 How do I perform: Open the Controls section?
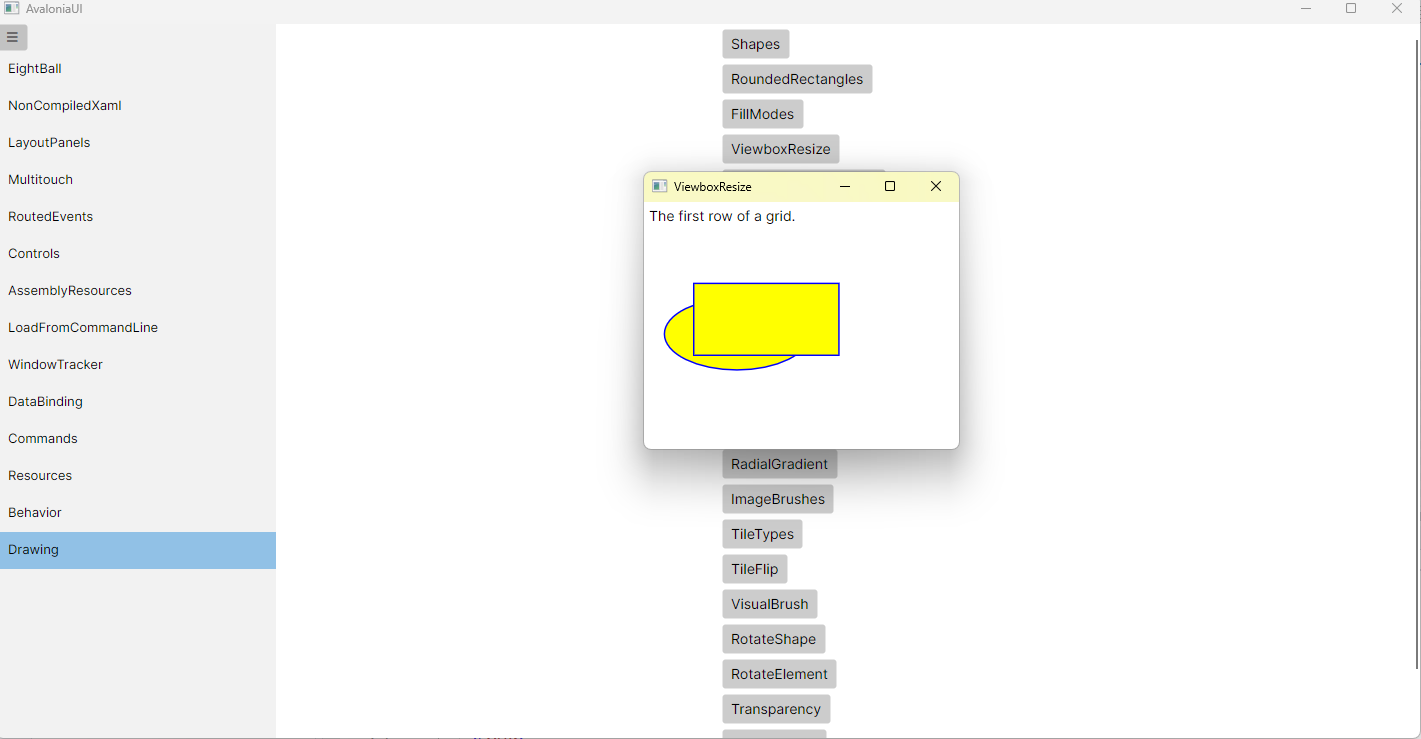(138, 254)
